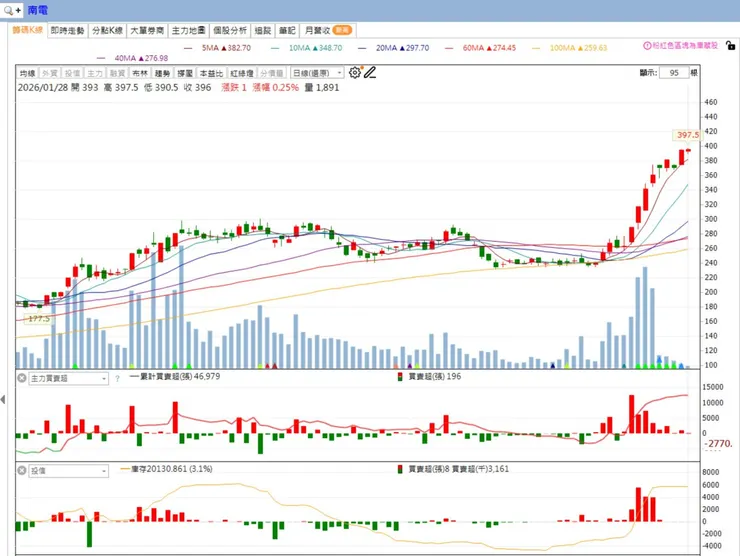
Task: Click the 100MA legend line swatch
Action: tap(536, 48)
